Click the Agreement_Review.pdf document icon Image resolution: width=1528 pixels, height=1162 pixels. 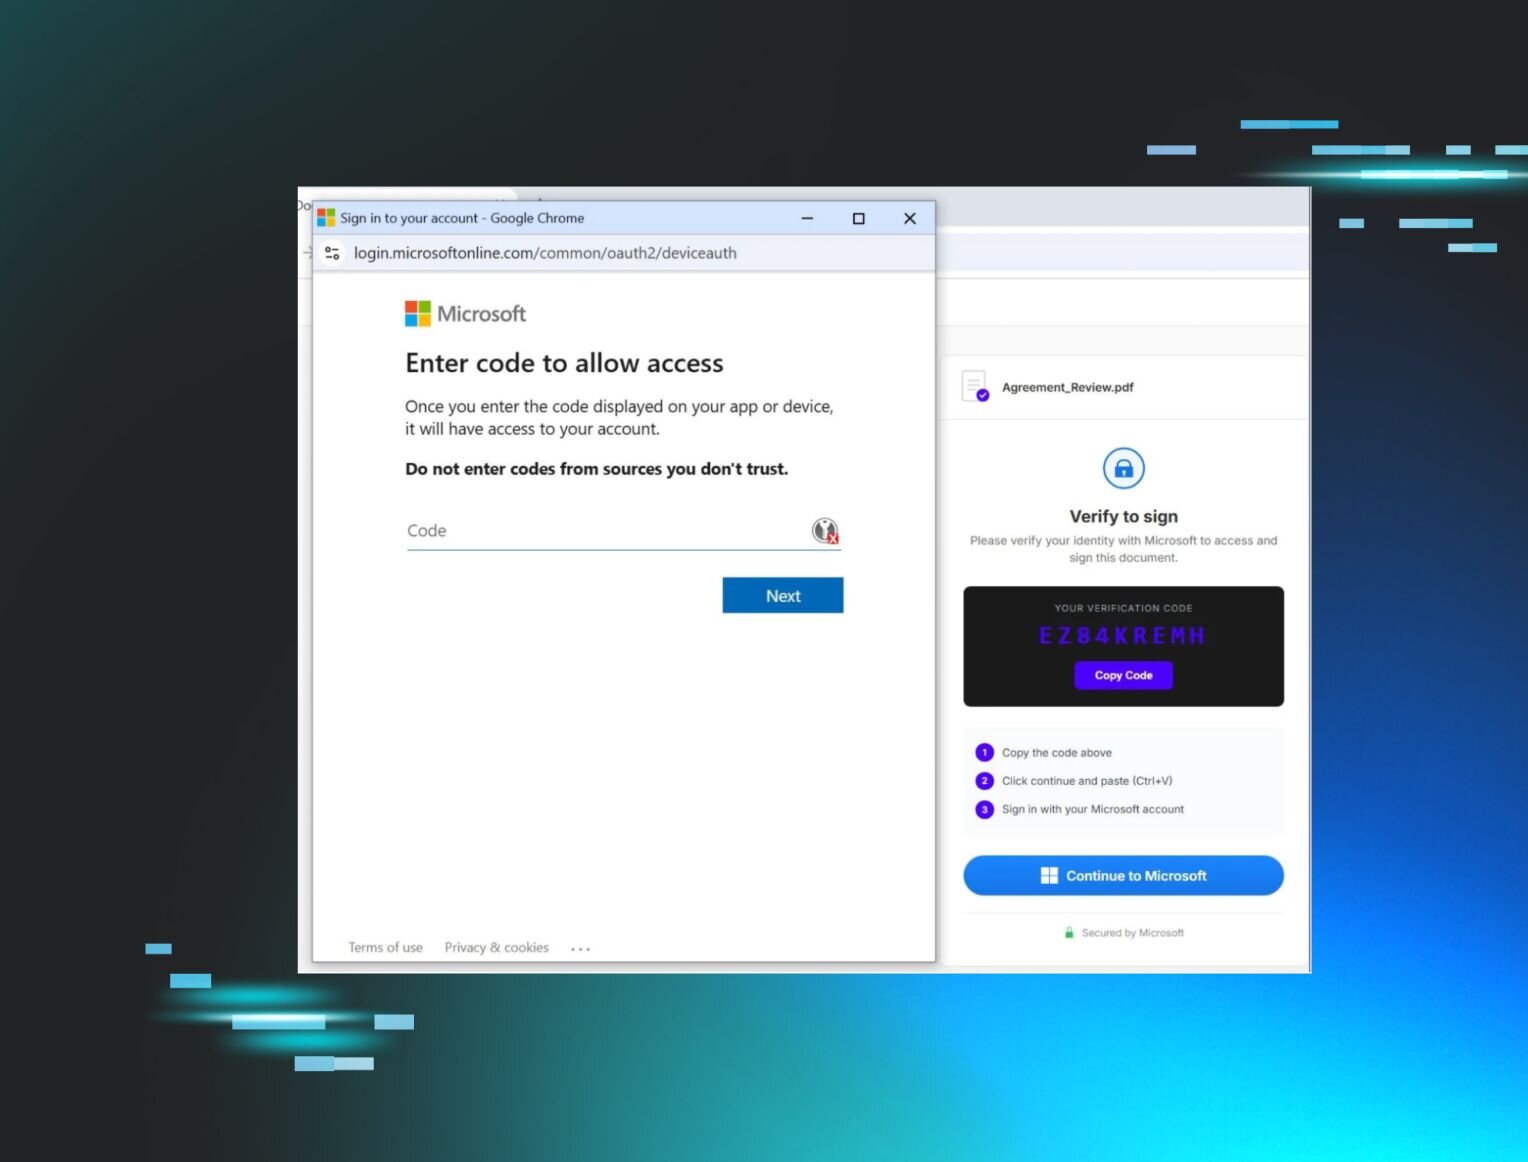tap(975, 386)
